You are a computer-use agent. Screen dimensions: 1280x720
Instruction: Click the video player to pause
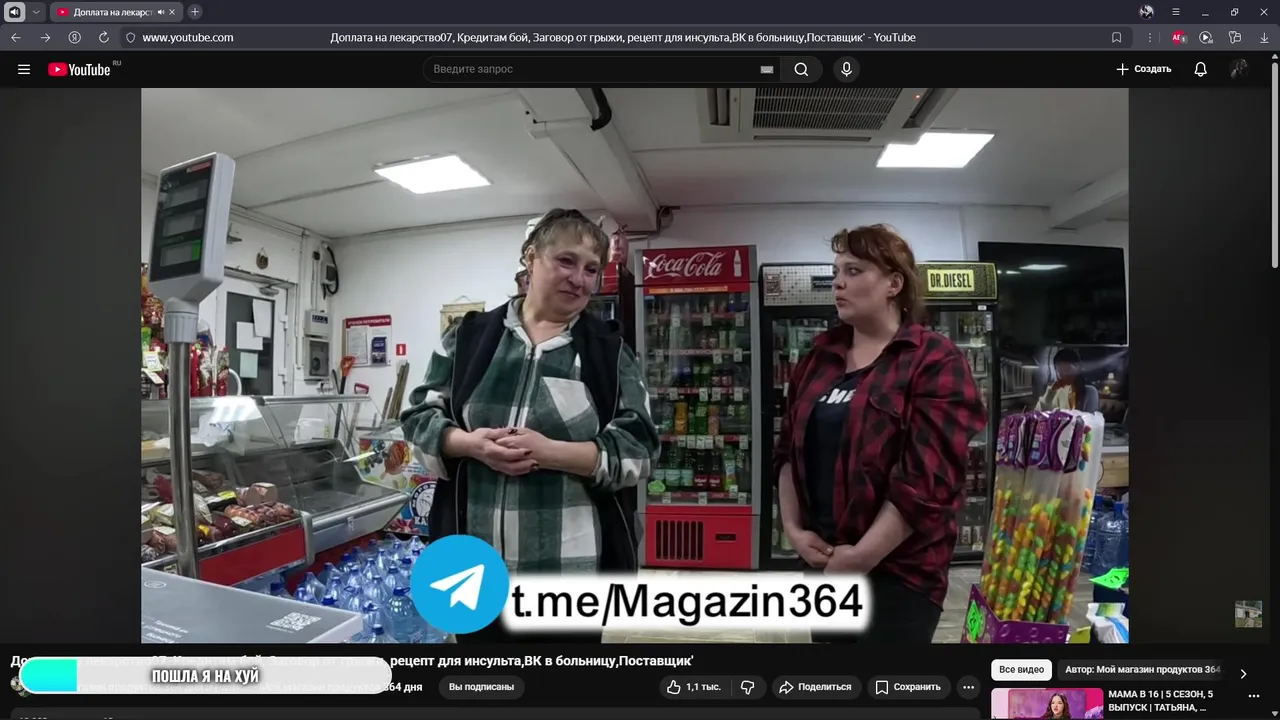(634, 365)
